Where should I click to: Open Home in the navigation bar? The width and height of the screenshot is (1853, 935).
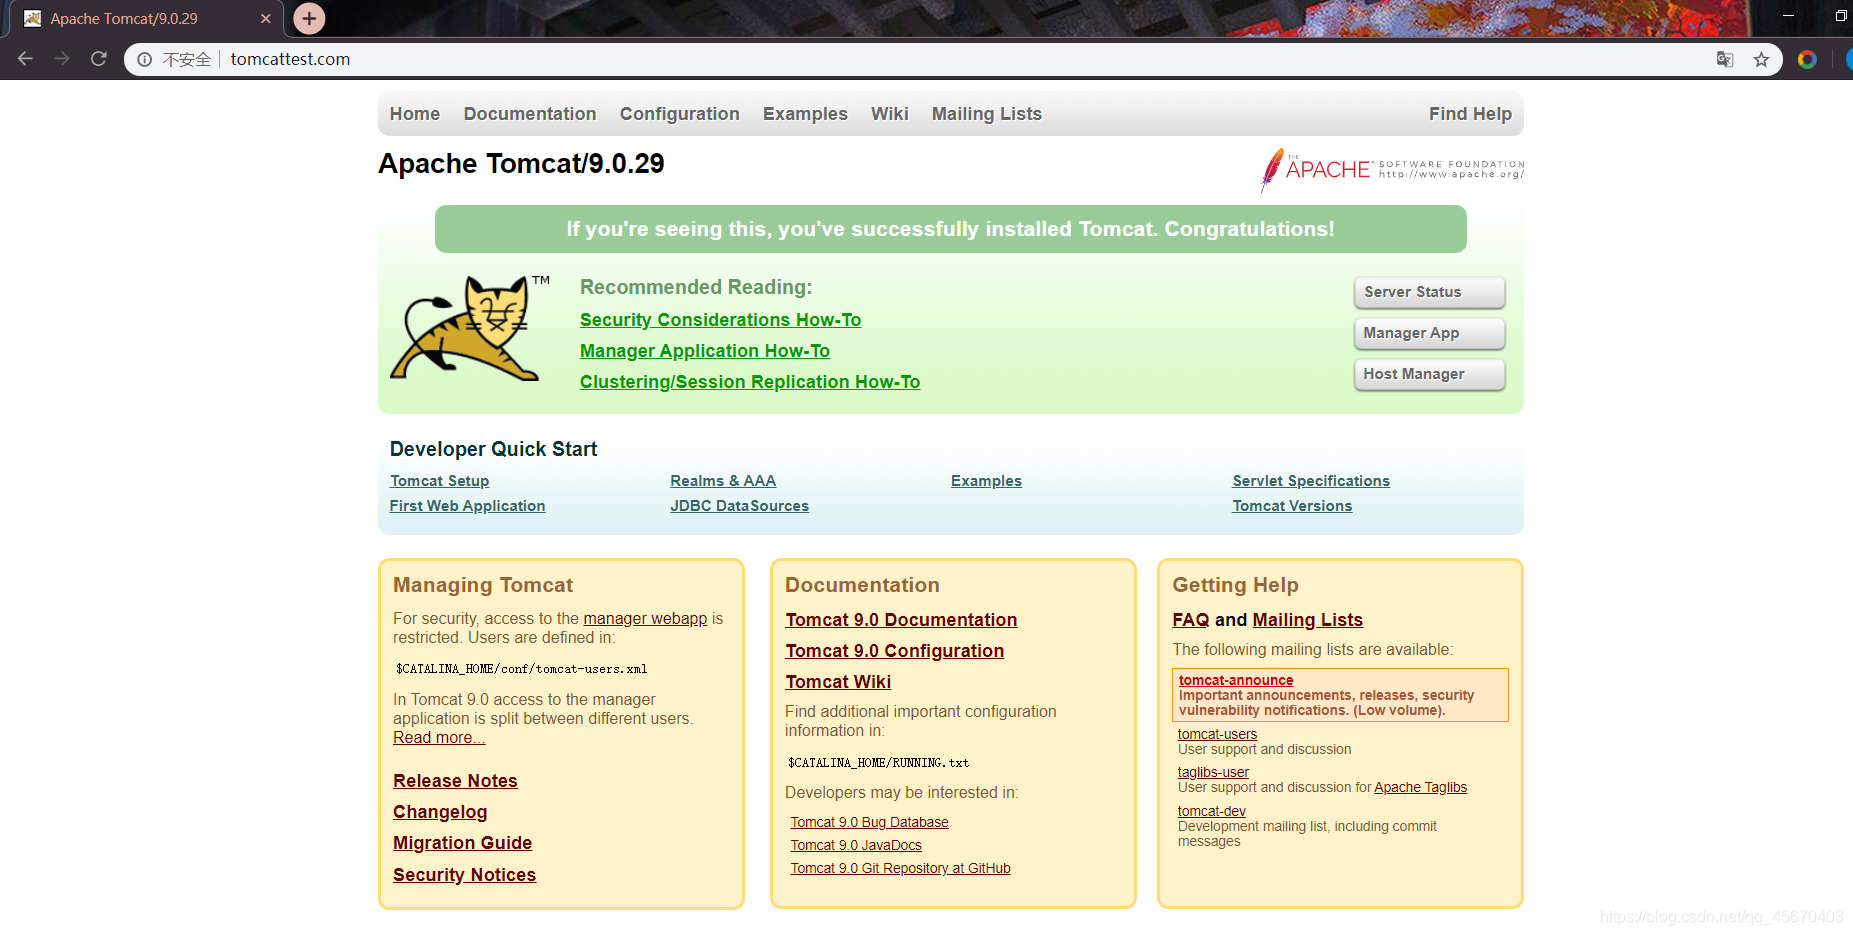415,114
